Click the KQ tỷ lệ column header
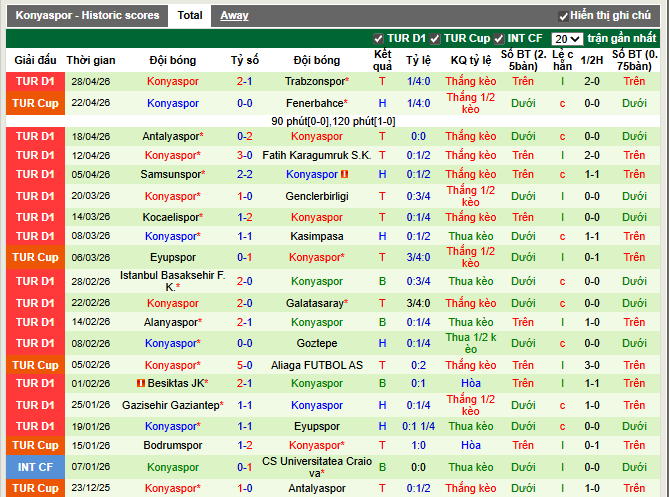The image size is (669, 497). (471, 60)
